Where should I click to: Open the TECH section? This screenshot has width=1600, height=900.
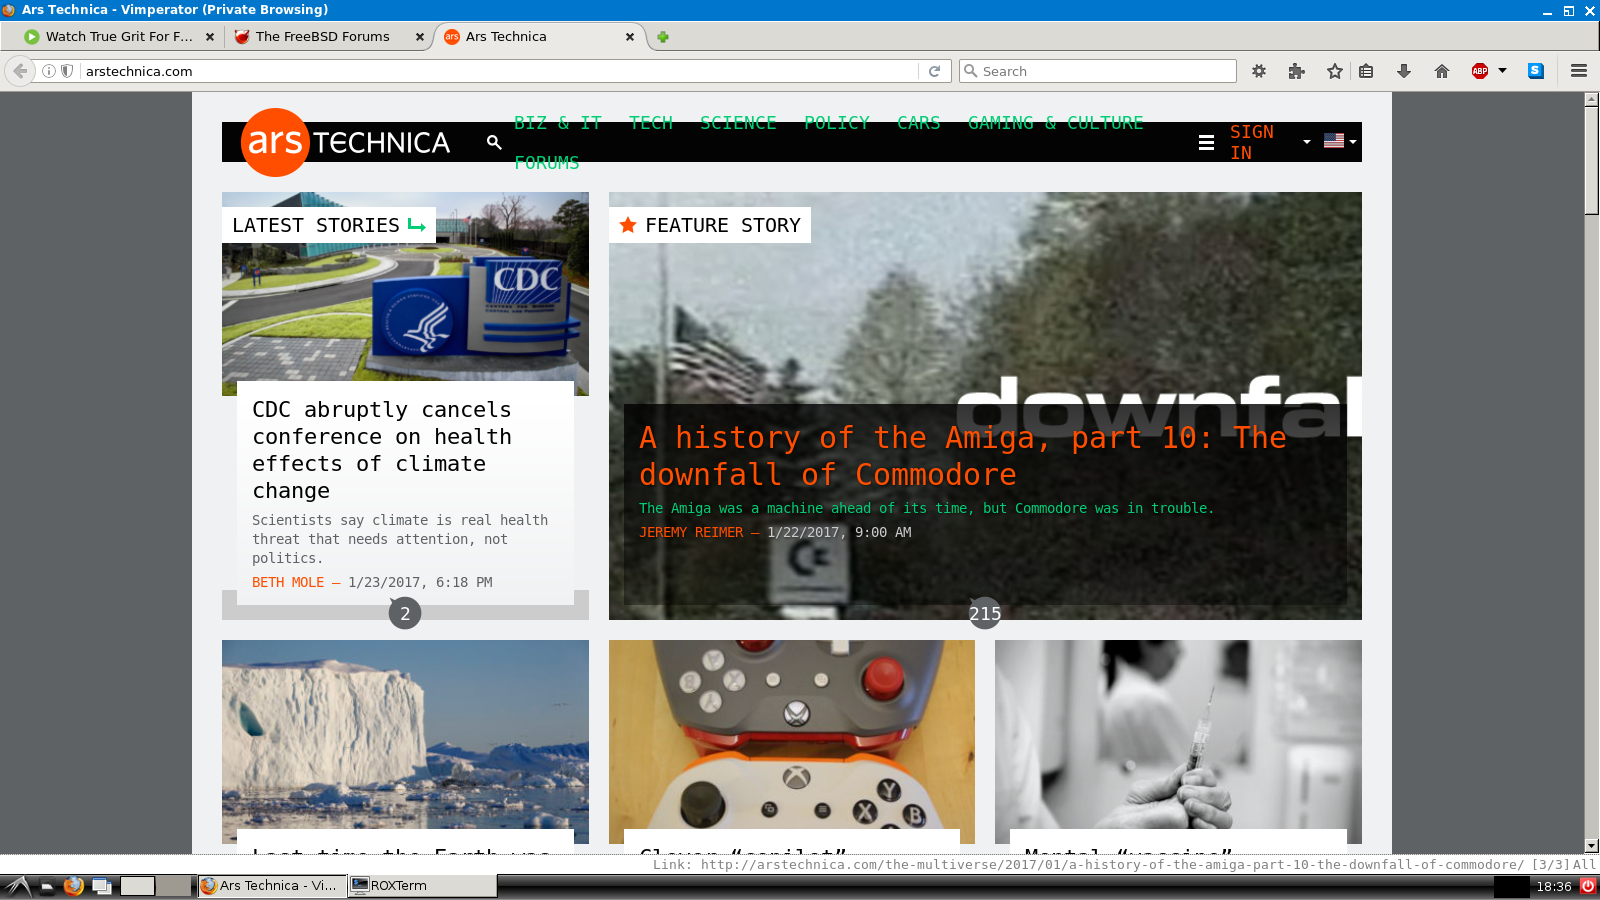pyautogui.click(x=651, y=122)
